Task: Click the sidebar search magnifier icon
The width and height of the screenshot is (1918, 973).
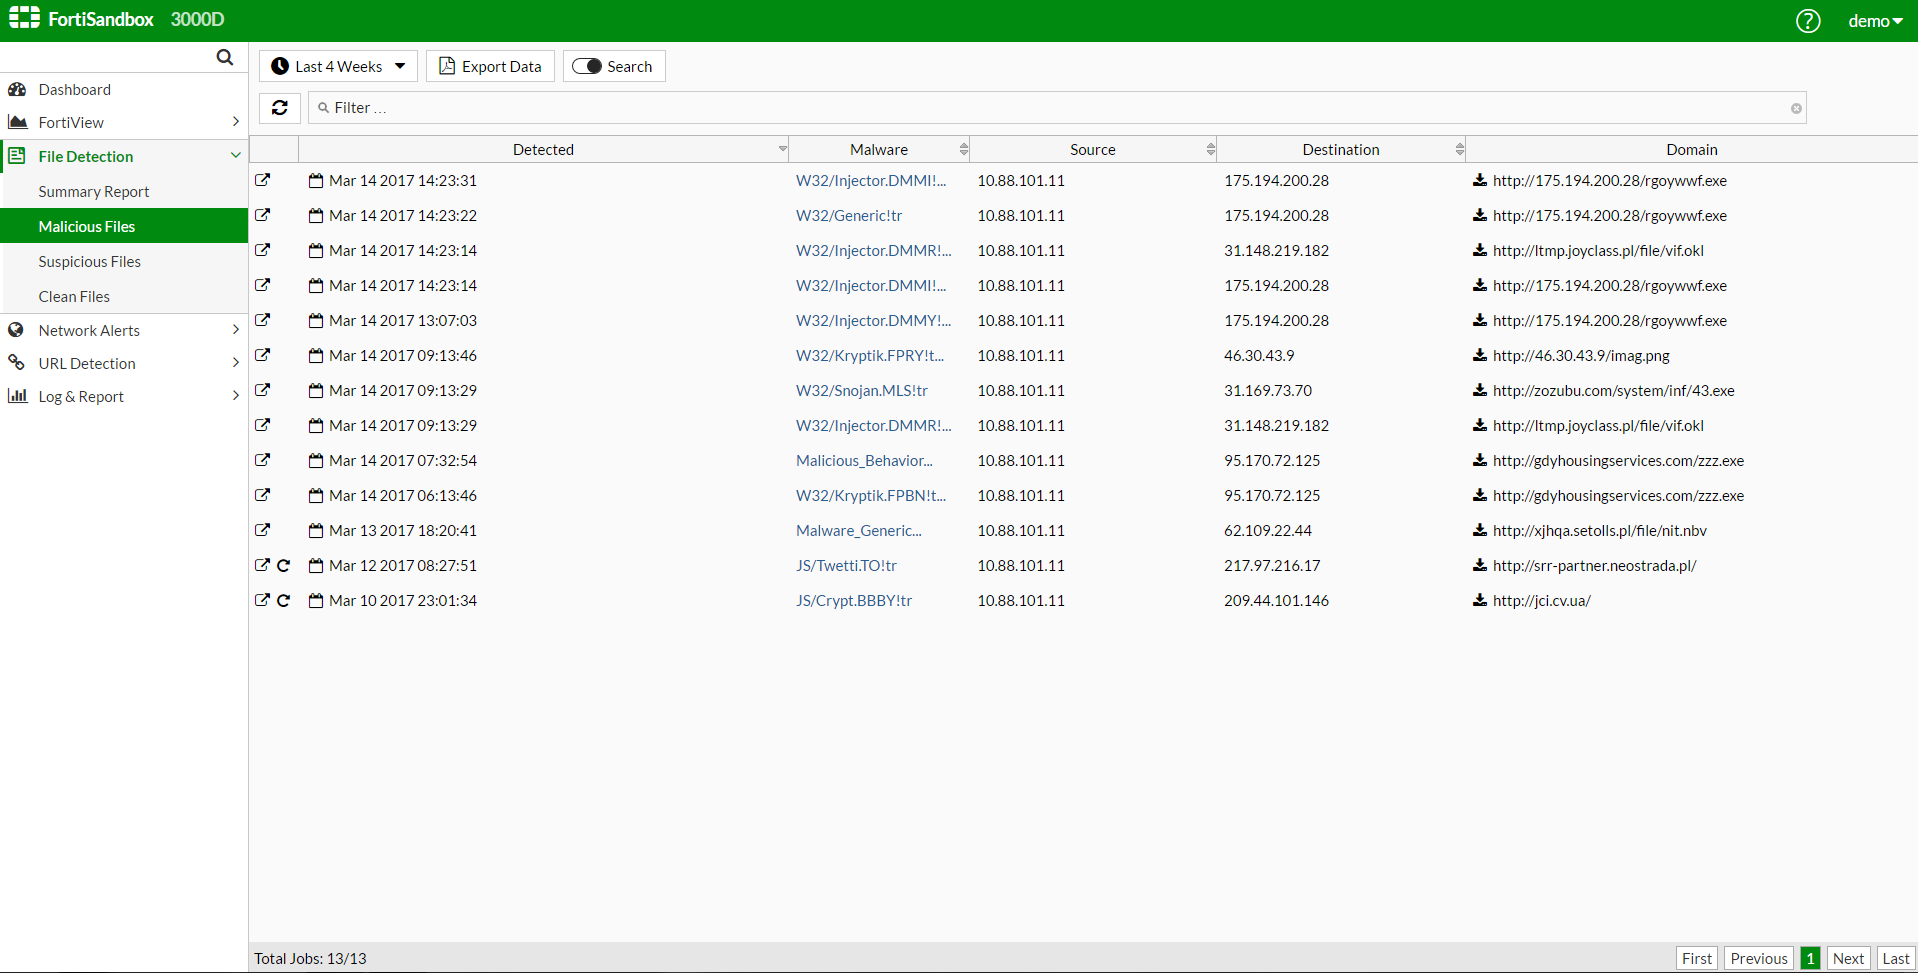Action: click(x=225, y=58)
